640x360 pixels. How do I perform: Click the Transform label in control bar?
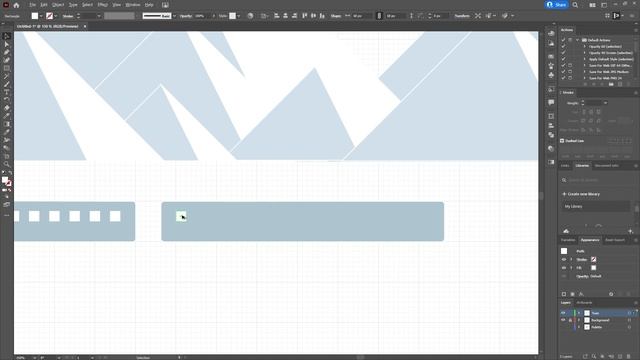[x=462, y=16]
